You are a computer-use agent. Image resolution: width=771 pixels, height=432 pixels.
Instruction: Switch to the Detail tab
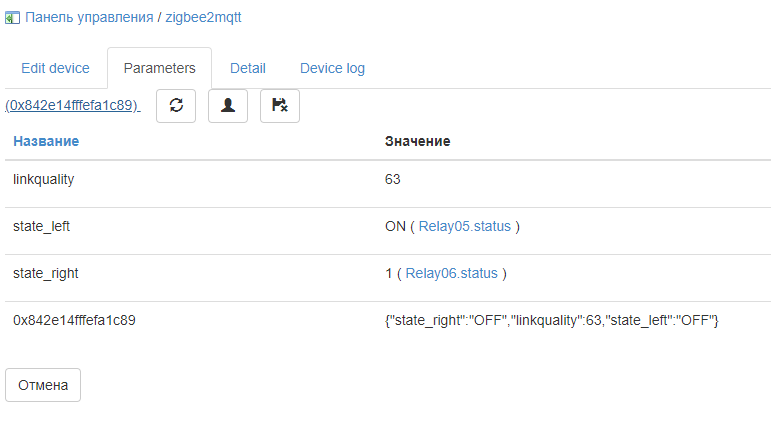[248, 68]
